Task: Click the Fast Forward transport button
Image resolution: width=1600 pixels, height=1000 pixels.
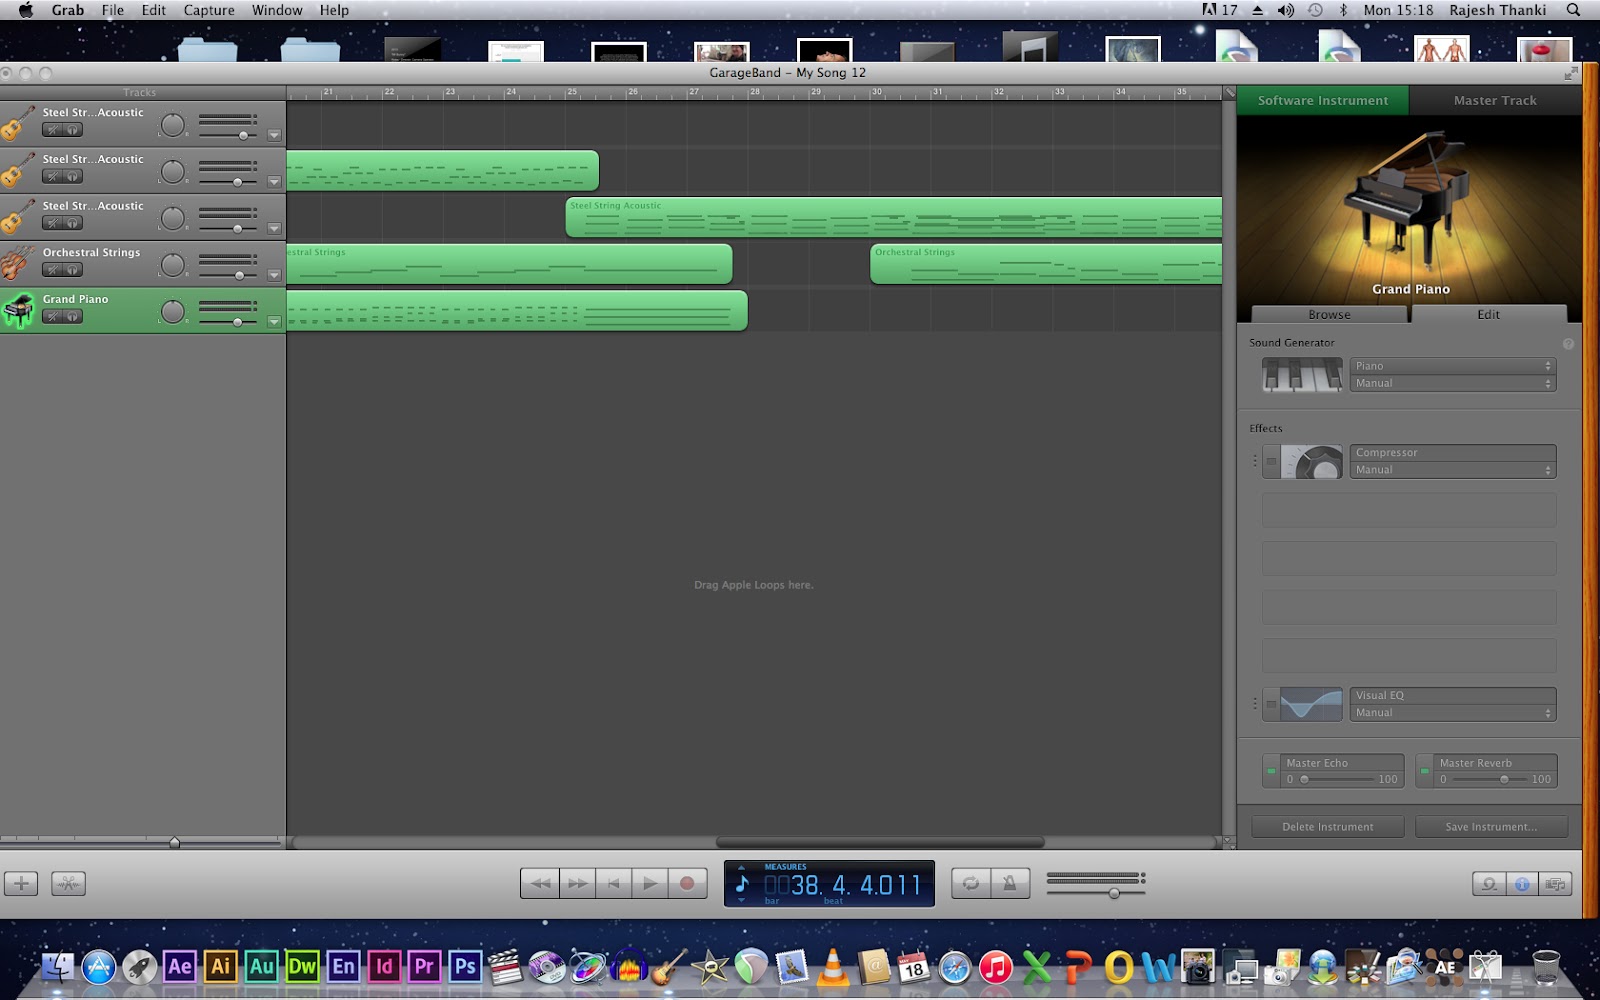Action: (x=578, y=883)
